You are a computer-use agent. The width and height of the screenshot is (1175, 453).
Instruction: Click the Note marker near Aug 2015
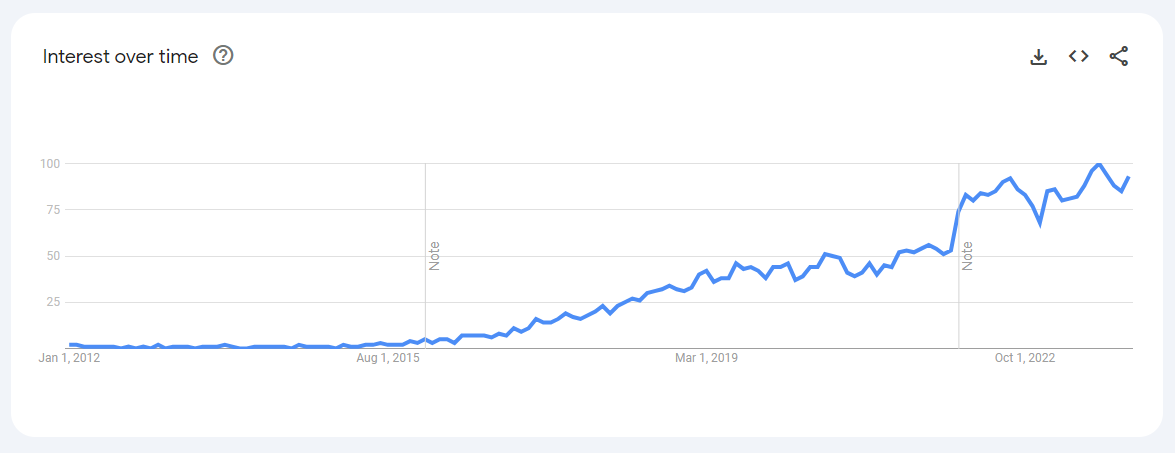tap(435, 256)
